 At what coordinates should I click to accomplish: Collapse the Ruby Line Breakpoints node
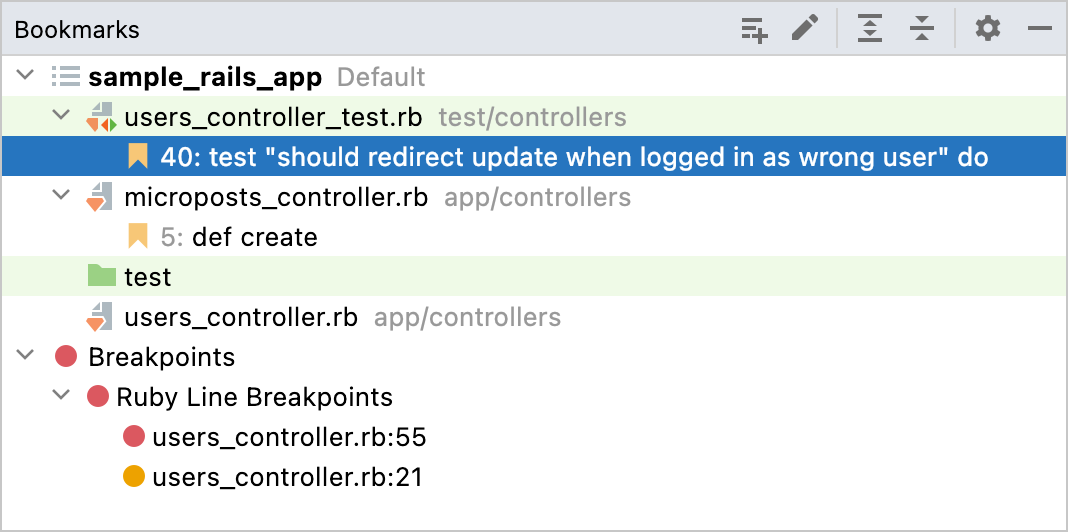[x=62, y=397]
